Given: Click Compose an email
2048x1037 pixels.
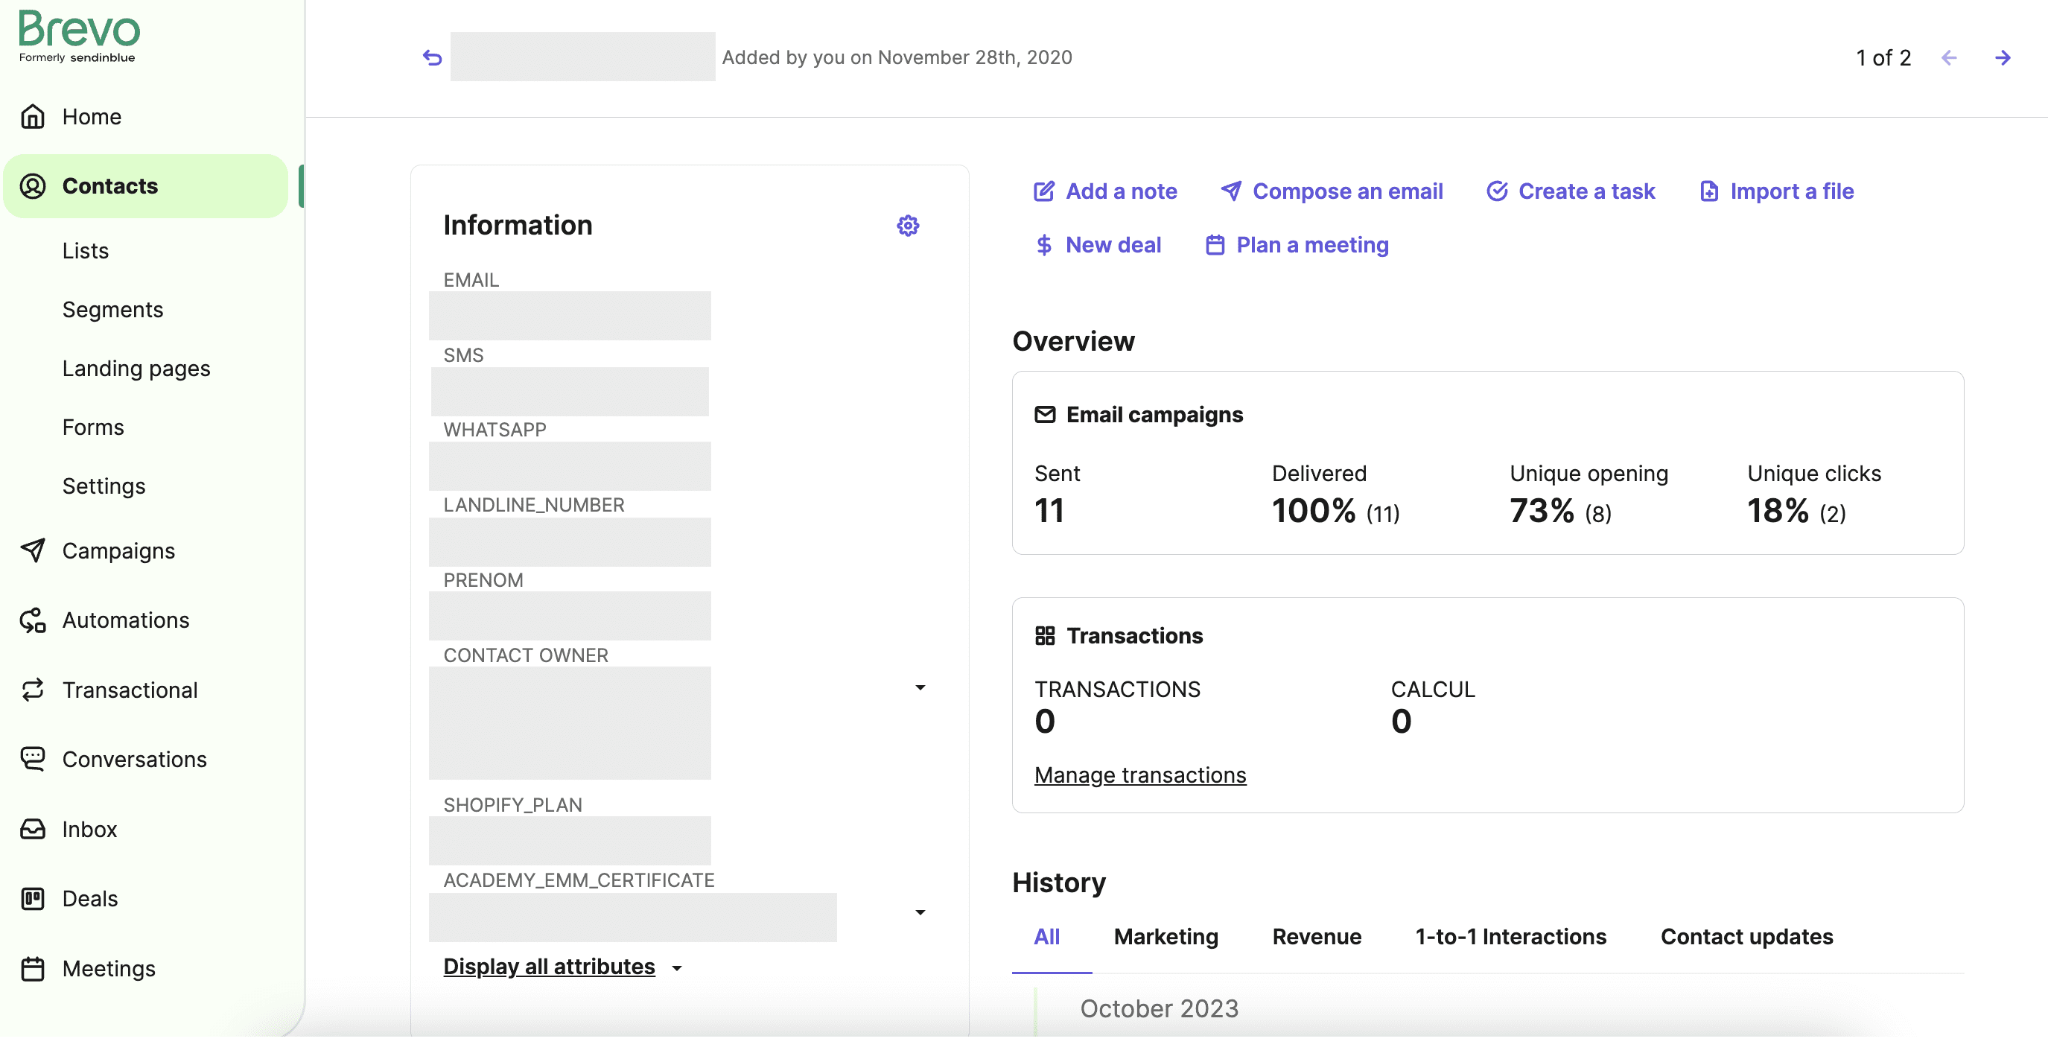Looking at the screenshot, I should coord(1332,191).
